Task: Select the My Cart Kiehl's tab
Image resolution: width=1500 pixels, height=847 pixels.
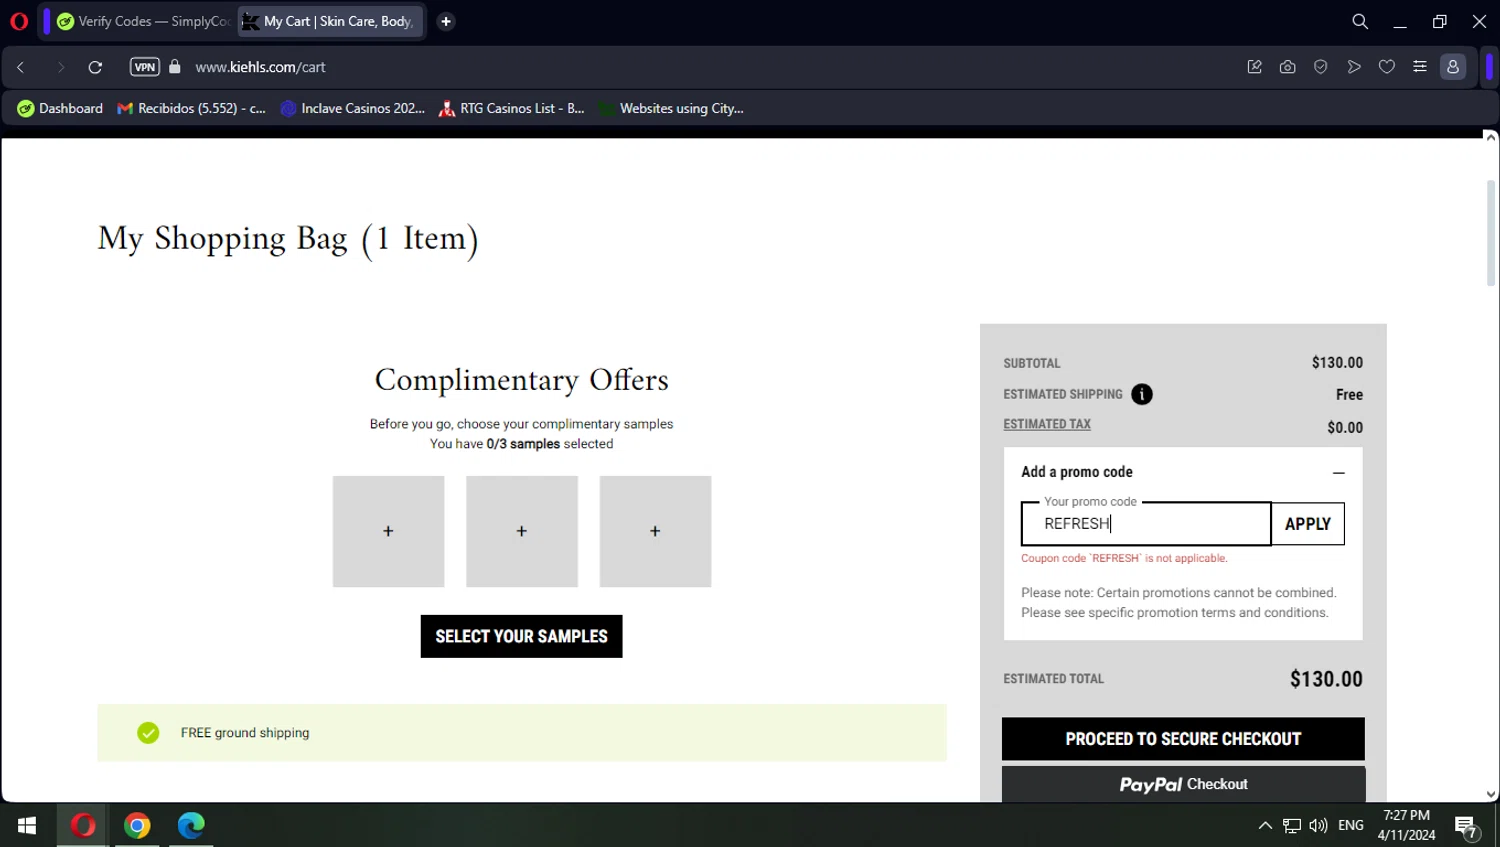Action: click(331, 21)
